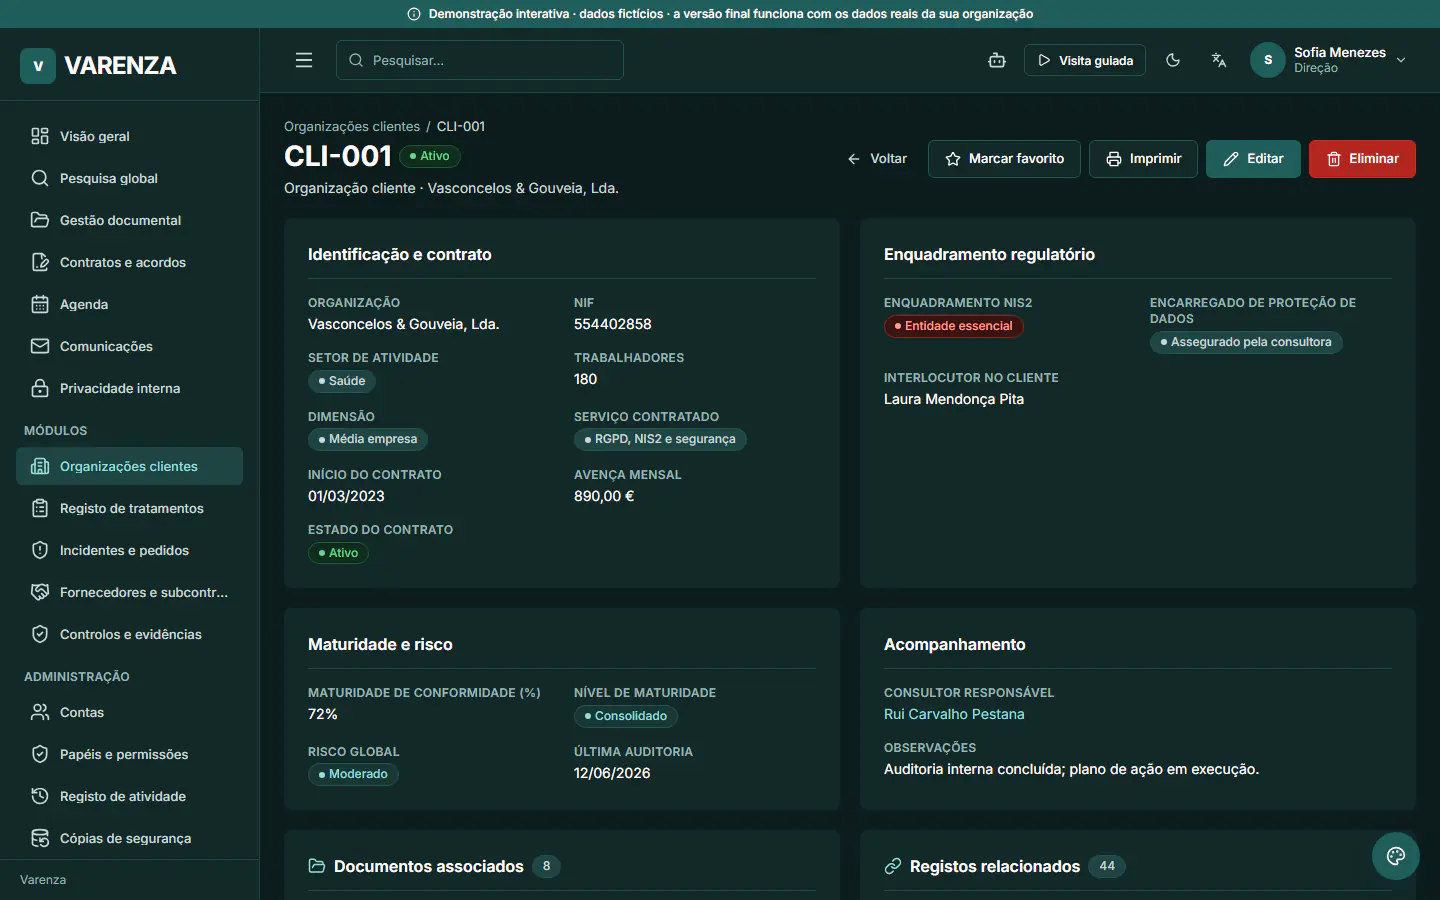The image size is (1440, 900).
Task: Click the Controlos e evidências shield-check icon
Action: [40, 634]
